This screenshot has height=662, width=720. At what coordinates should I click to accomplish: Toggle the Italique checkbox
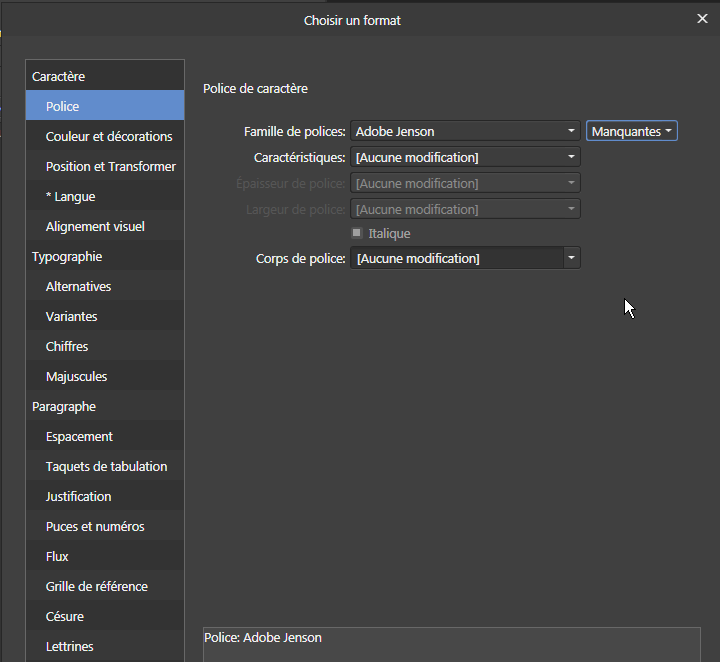(x=357, y=233)
